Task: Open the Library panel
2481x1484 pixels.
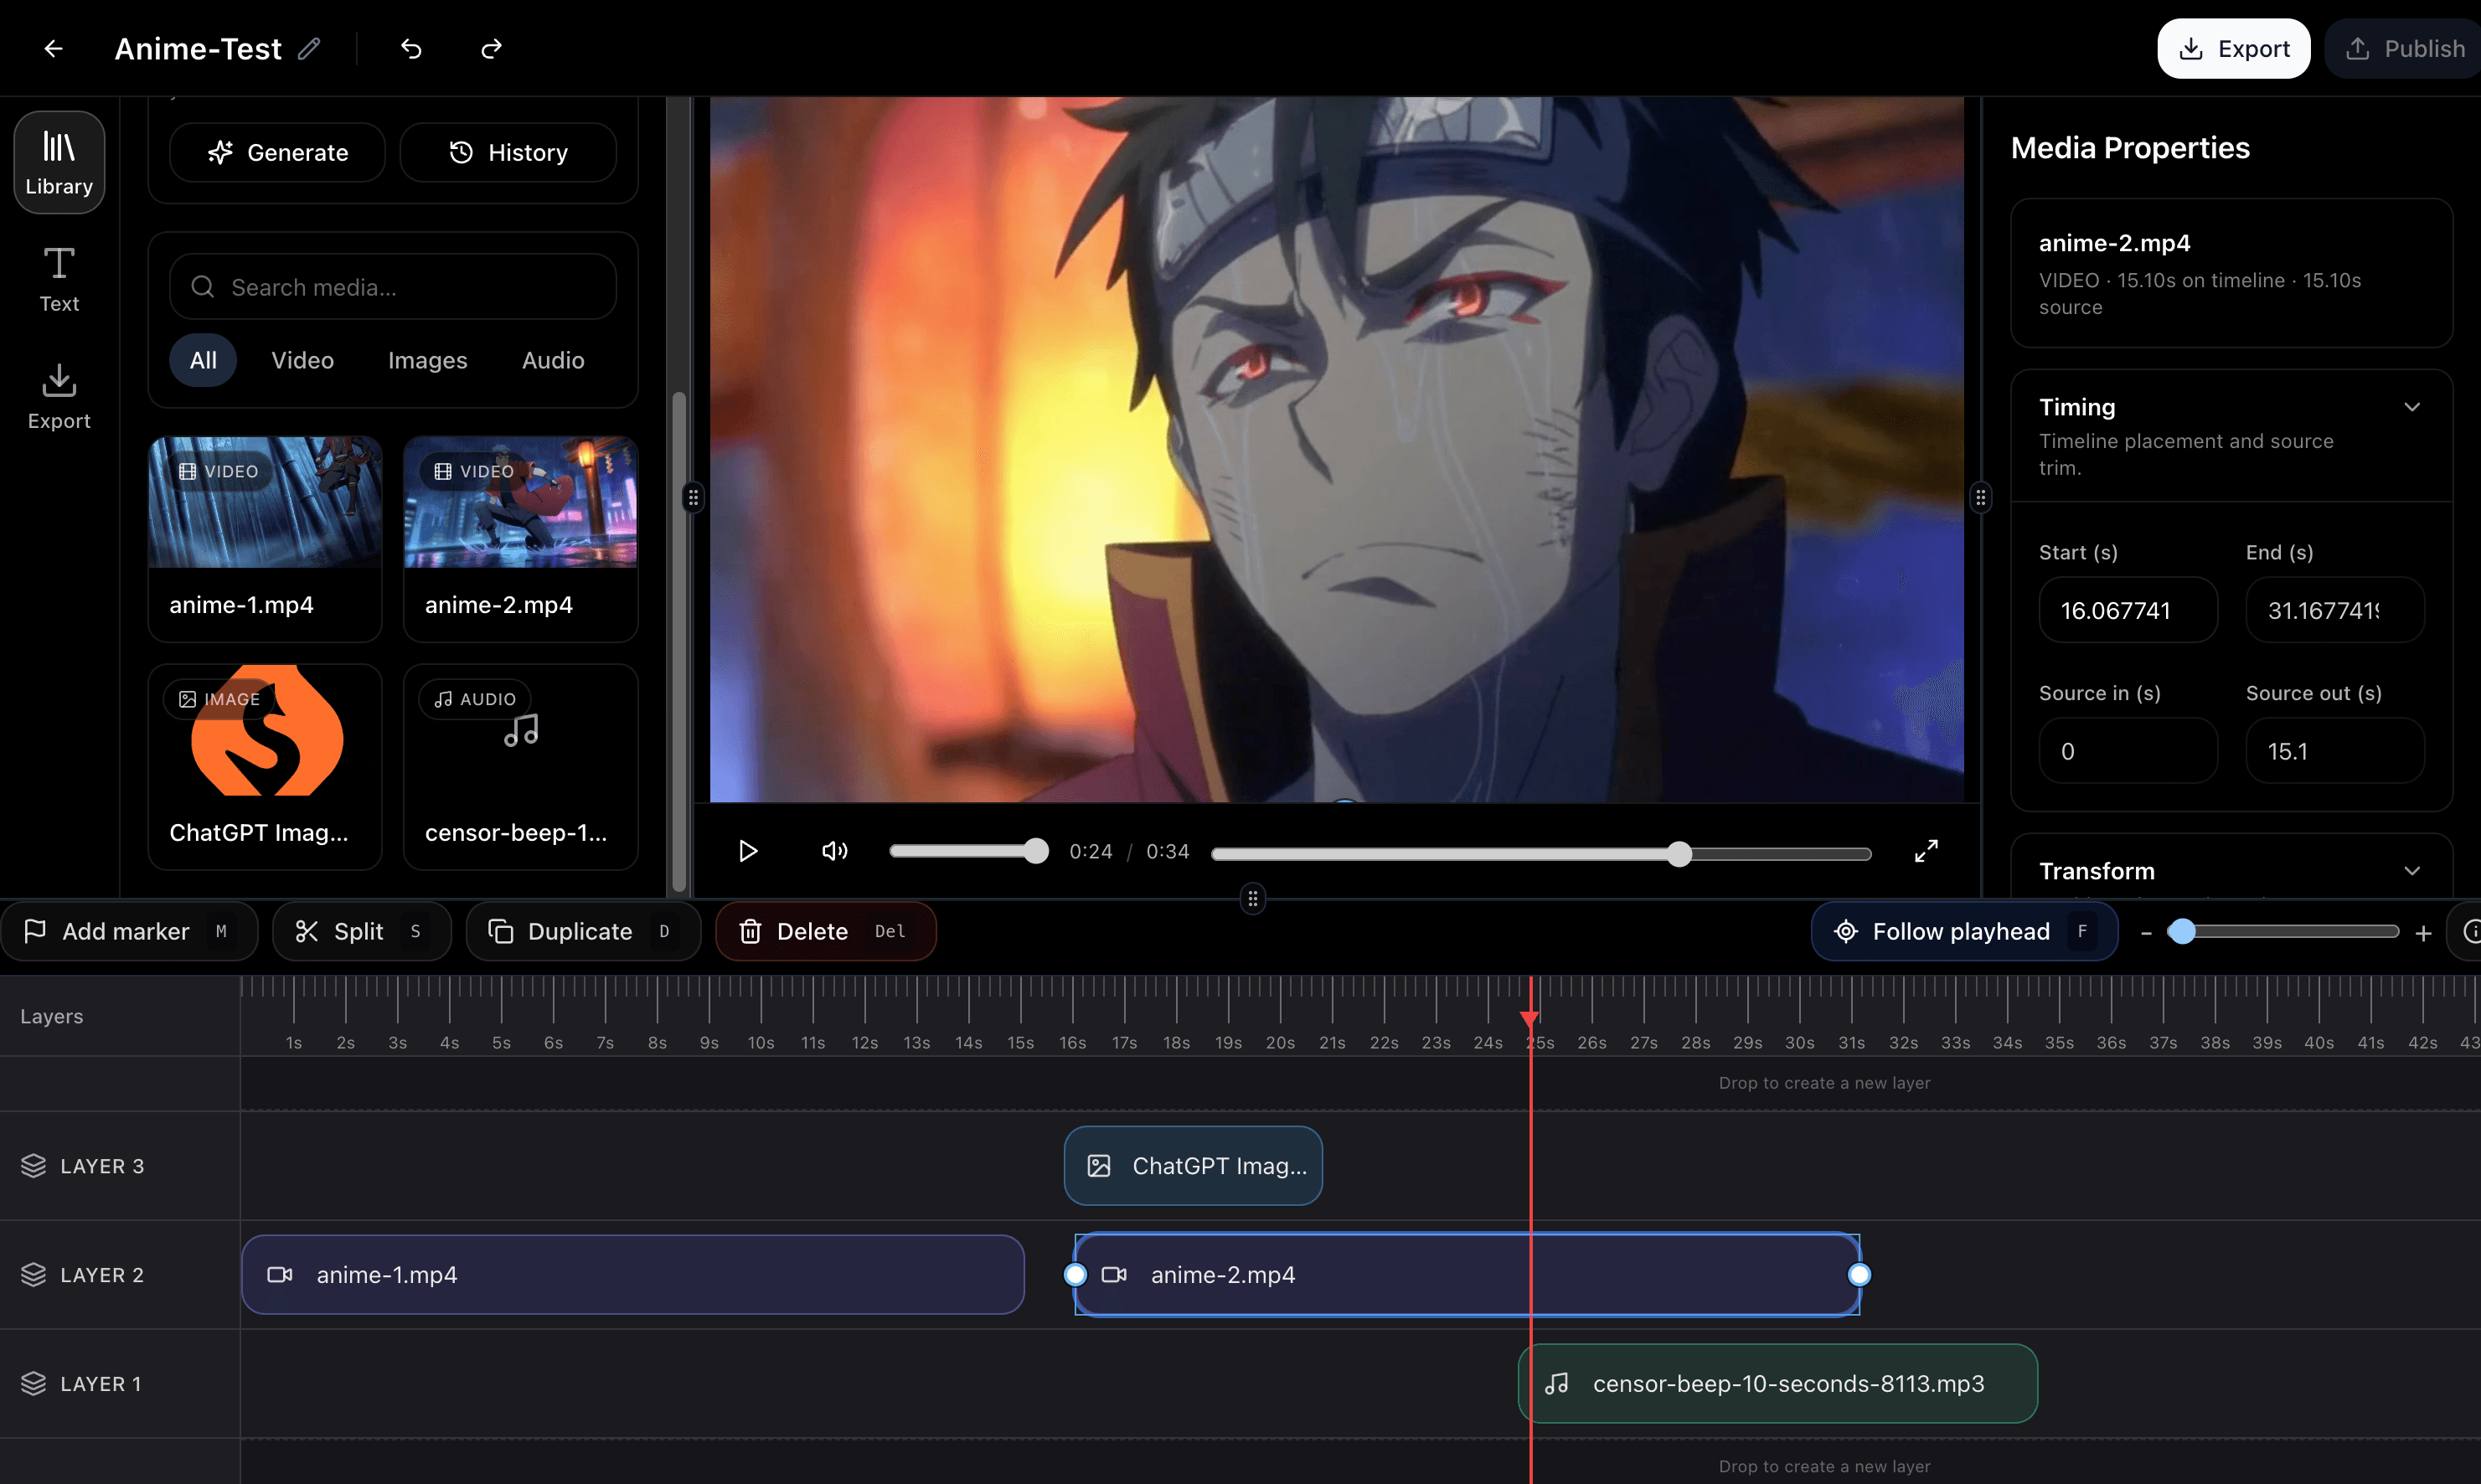Action: tap(58, 161)
